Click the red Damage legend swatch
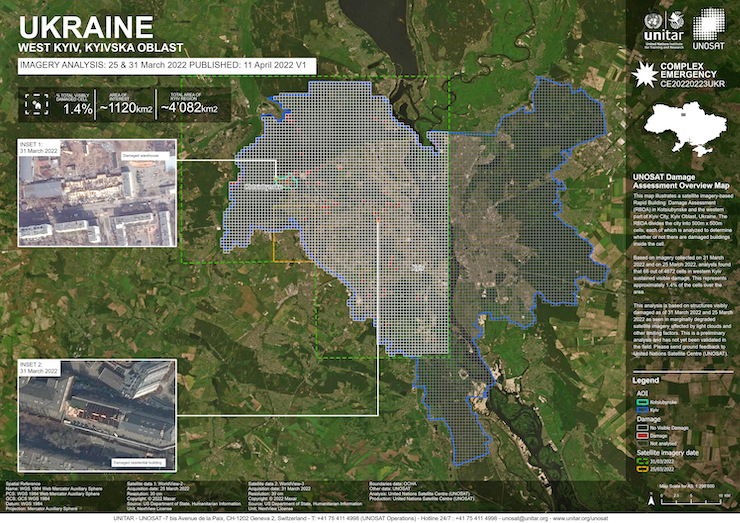This screenshot has height=523, width=740. click(x=643, y=436)
